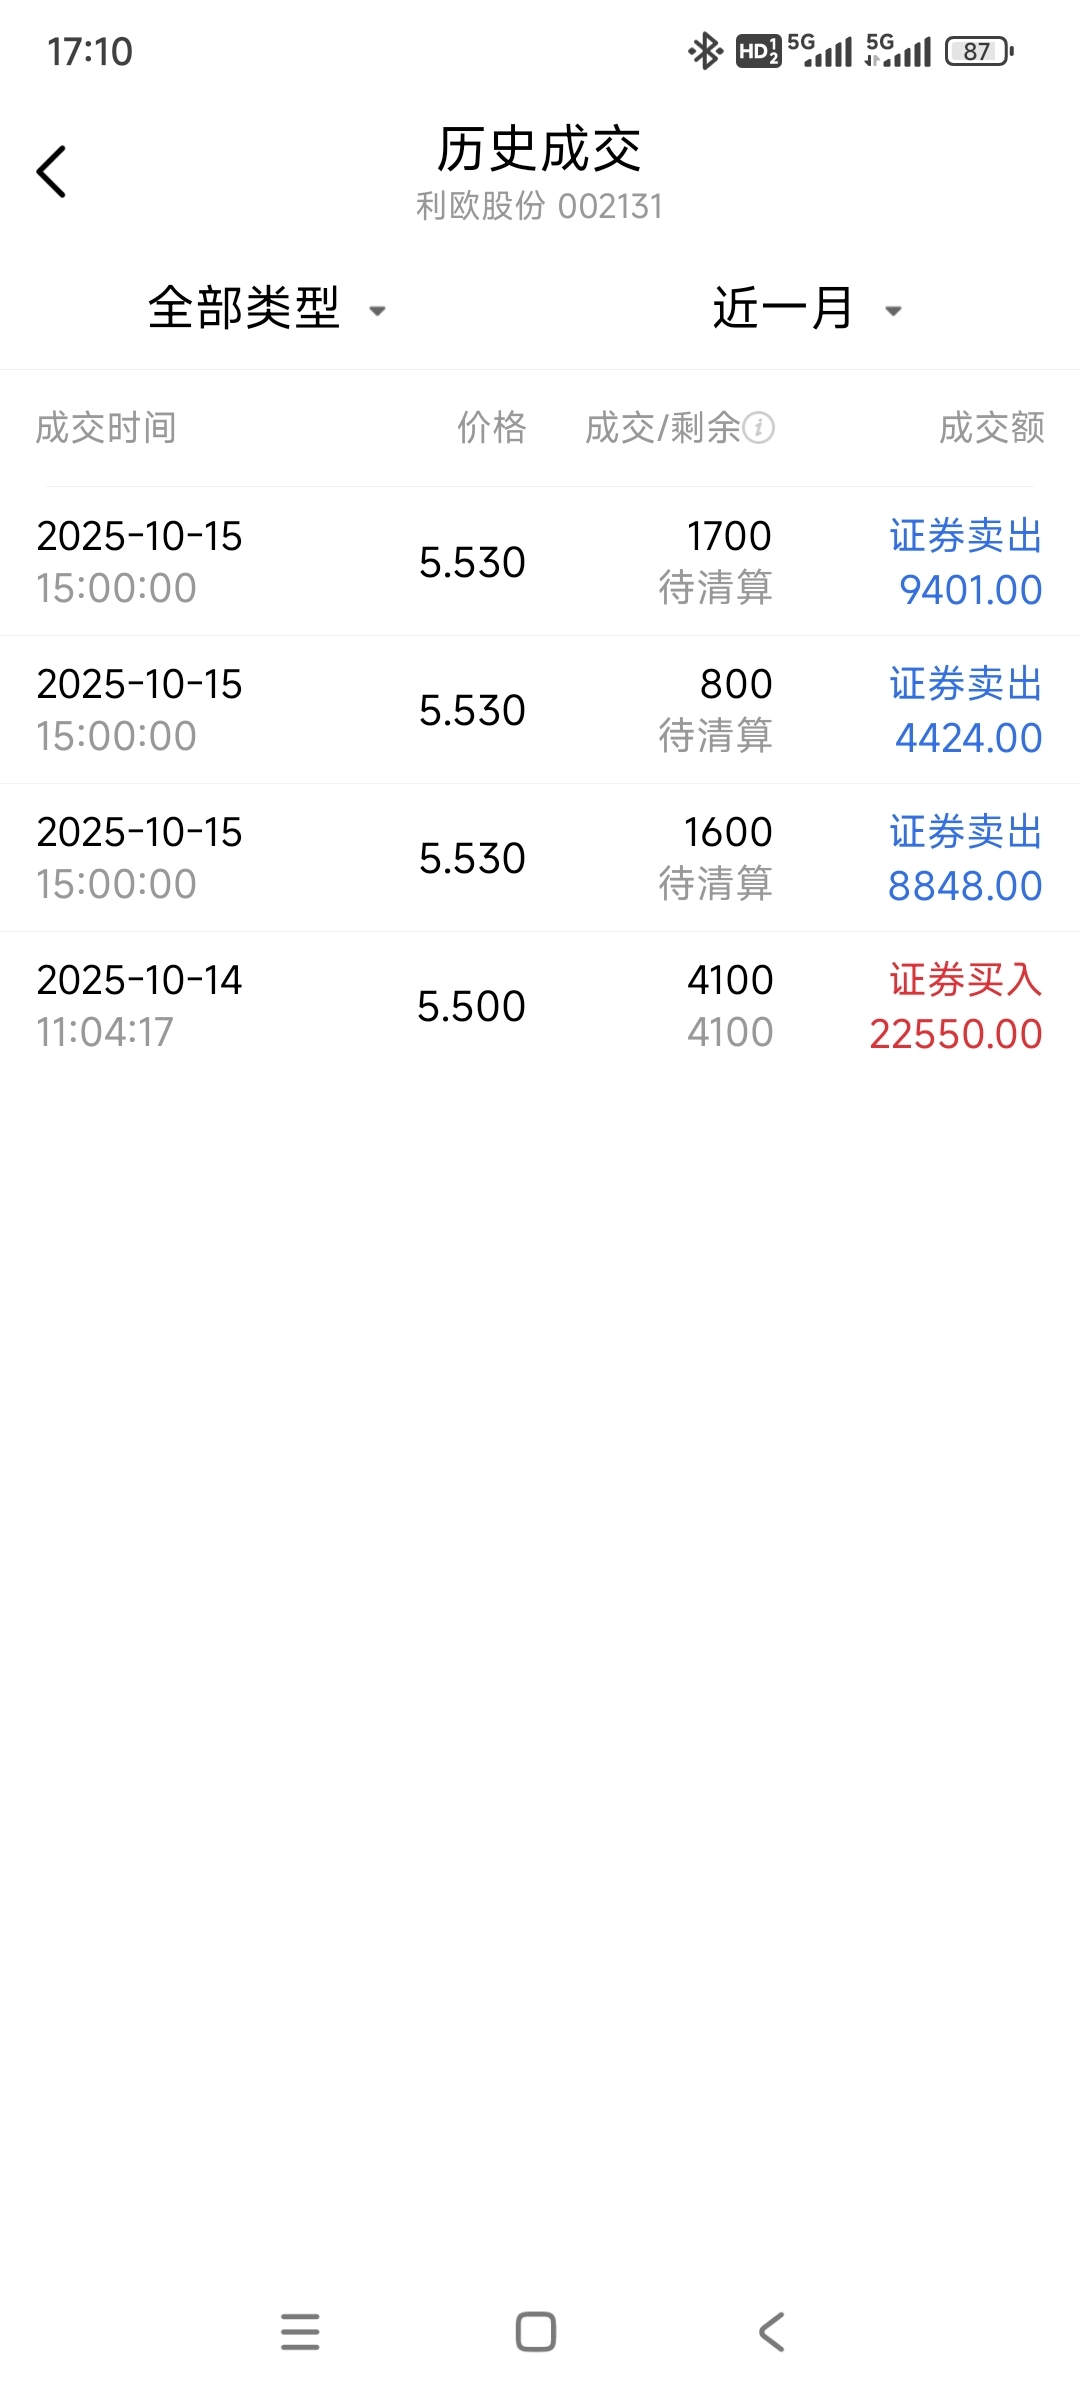This screenshot has width=1080, height=2400.
Task: Open the 1600-share sell record for 8848.00
Action: click(540, 858)
